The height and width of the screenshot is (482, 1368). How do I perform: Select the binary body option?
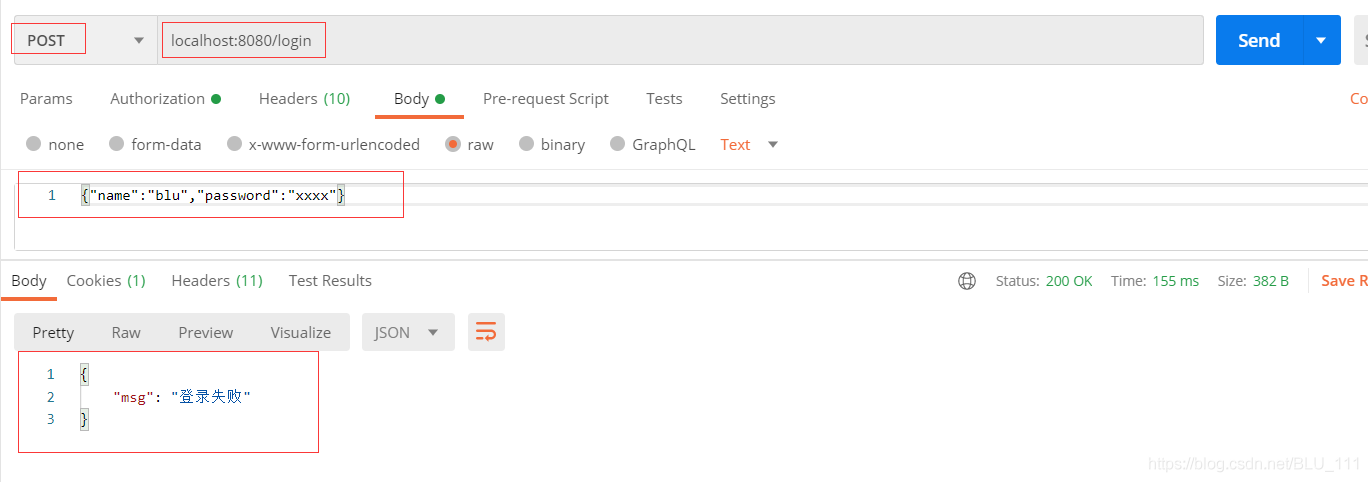click(x=552, y=144)
